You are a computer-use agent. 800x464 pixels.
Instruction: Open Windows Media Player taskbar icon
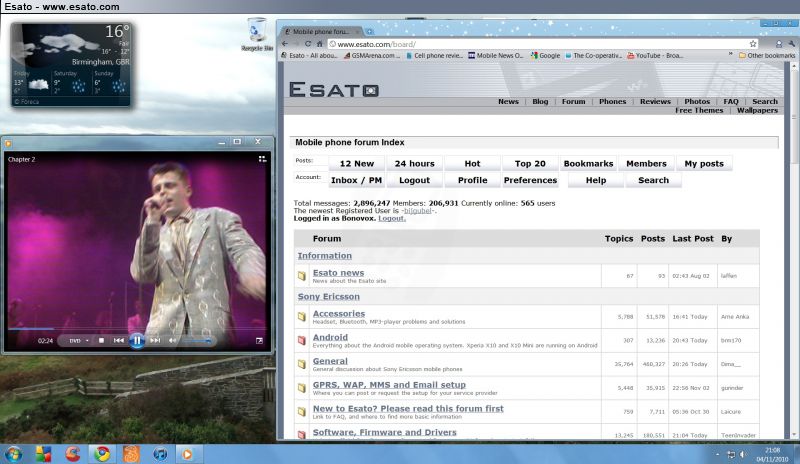pos(188,454)
